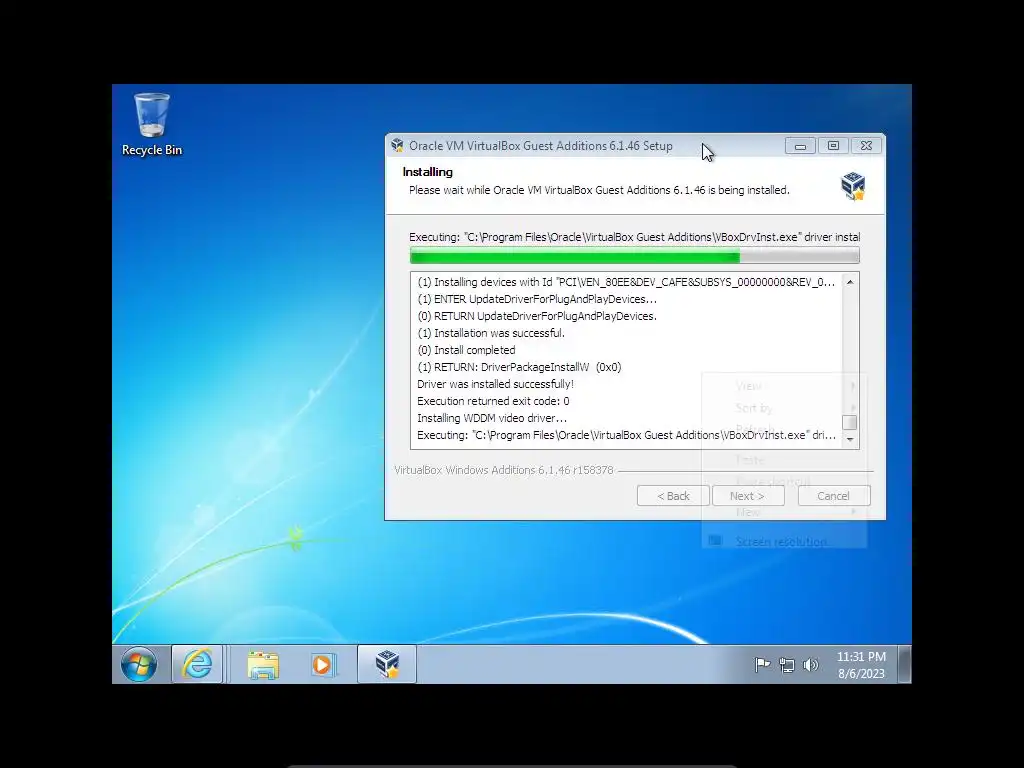Viewport: 1024px width, 768px height.
Task: Select 'ENTER UpdateDriverForPlugAndPlayDevices...' log line
Action: coord(537,299)
